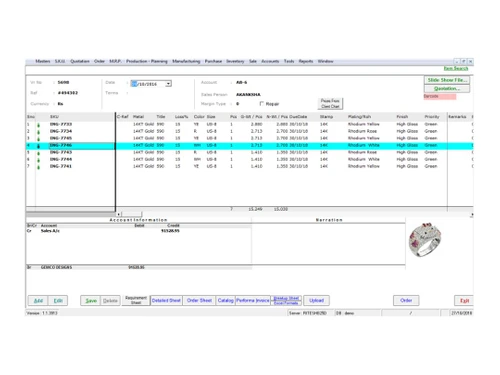Click the GEMCO DESIGNS debit row
The width and height of the screenshot is (500, 375).
click(x=138, y=267)
